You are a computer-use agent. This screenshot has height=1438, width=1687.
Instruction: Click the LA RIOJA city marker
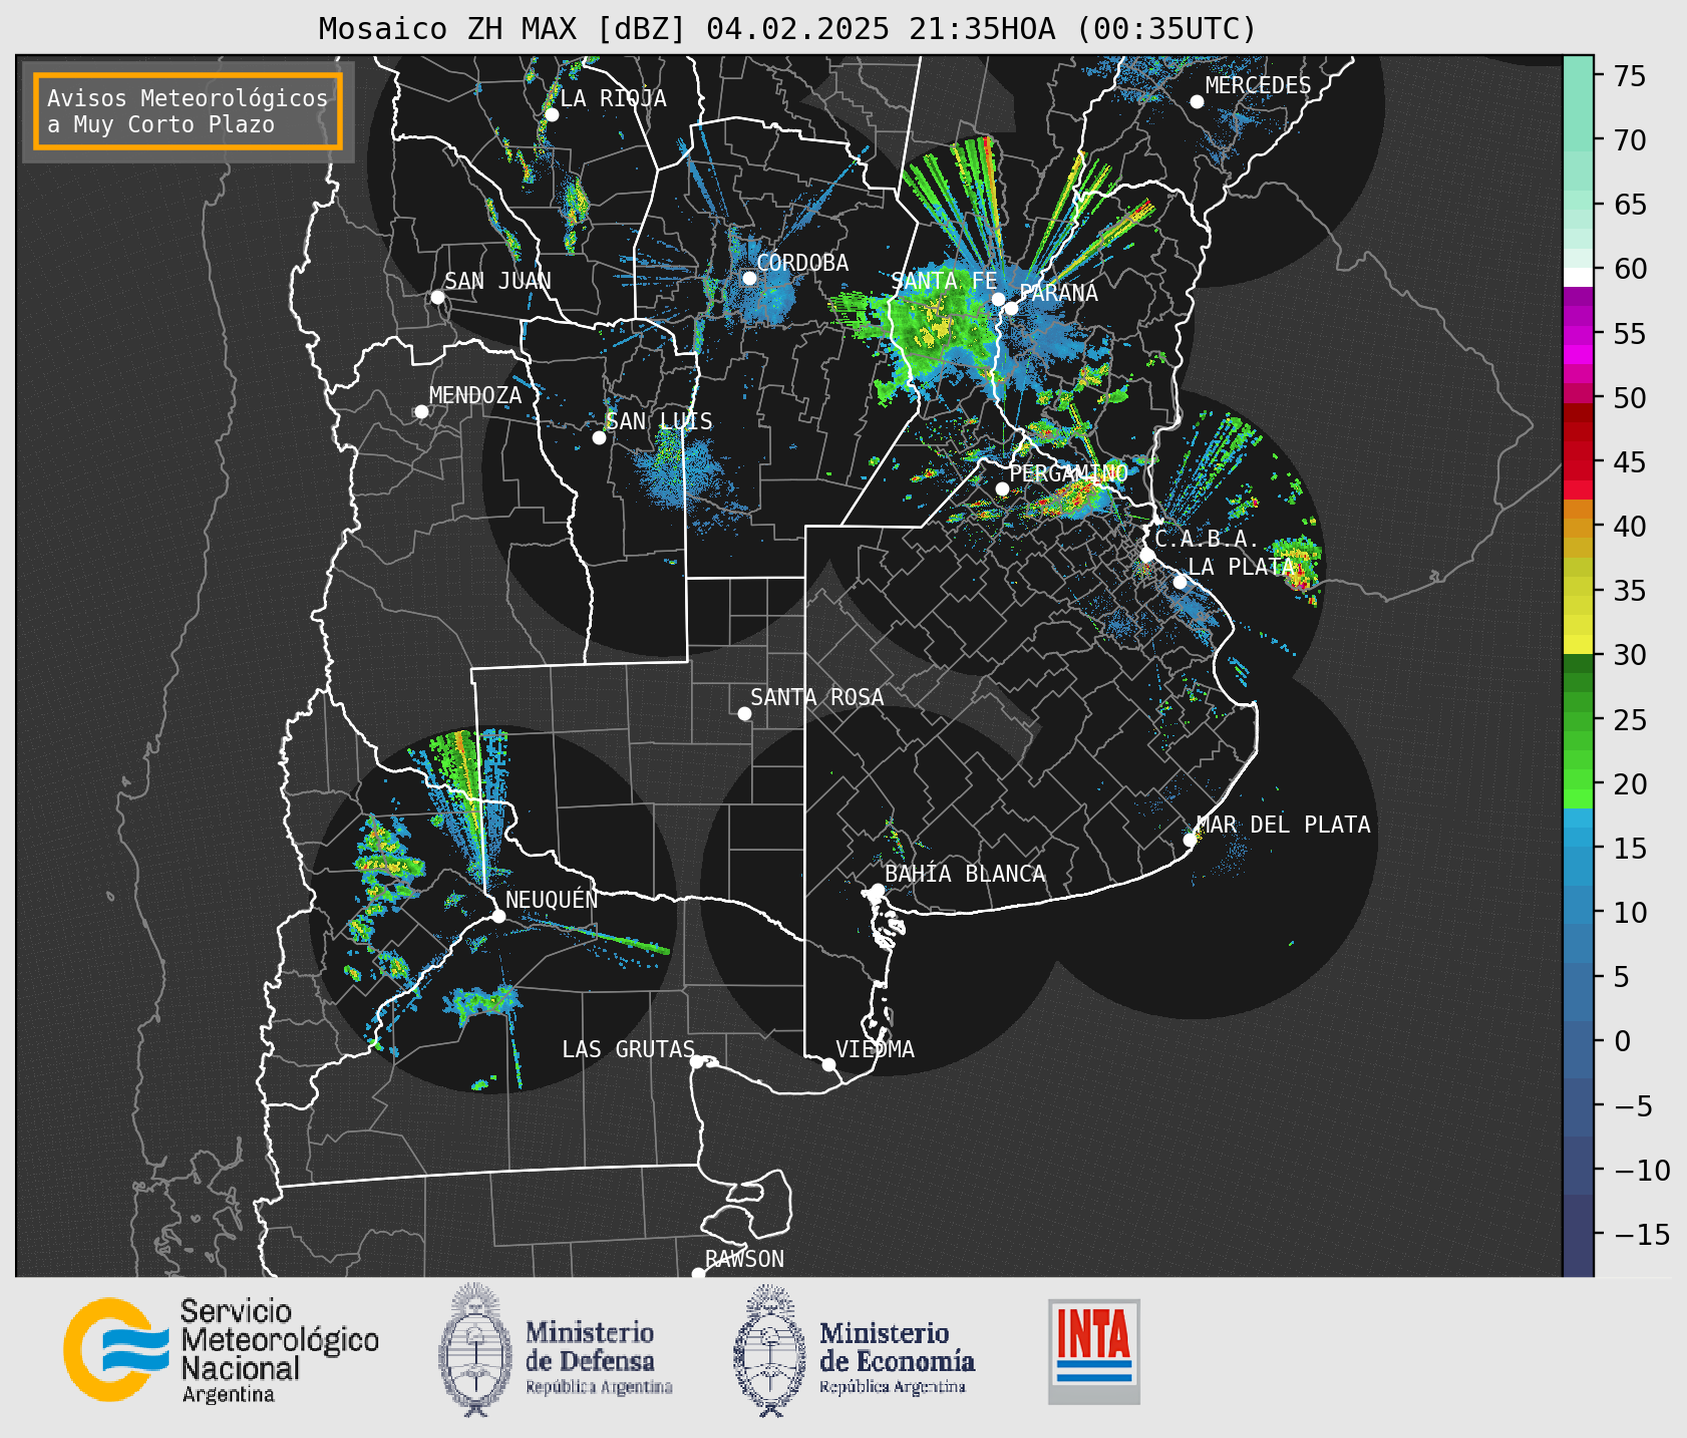(x=551, y=115)
